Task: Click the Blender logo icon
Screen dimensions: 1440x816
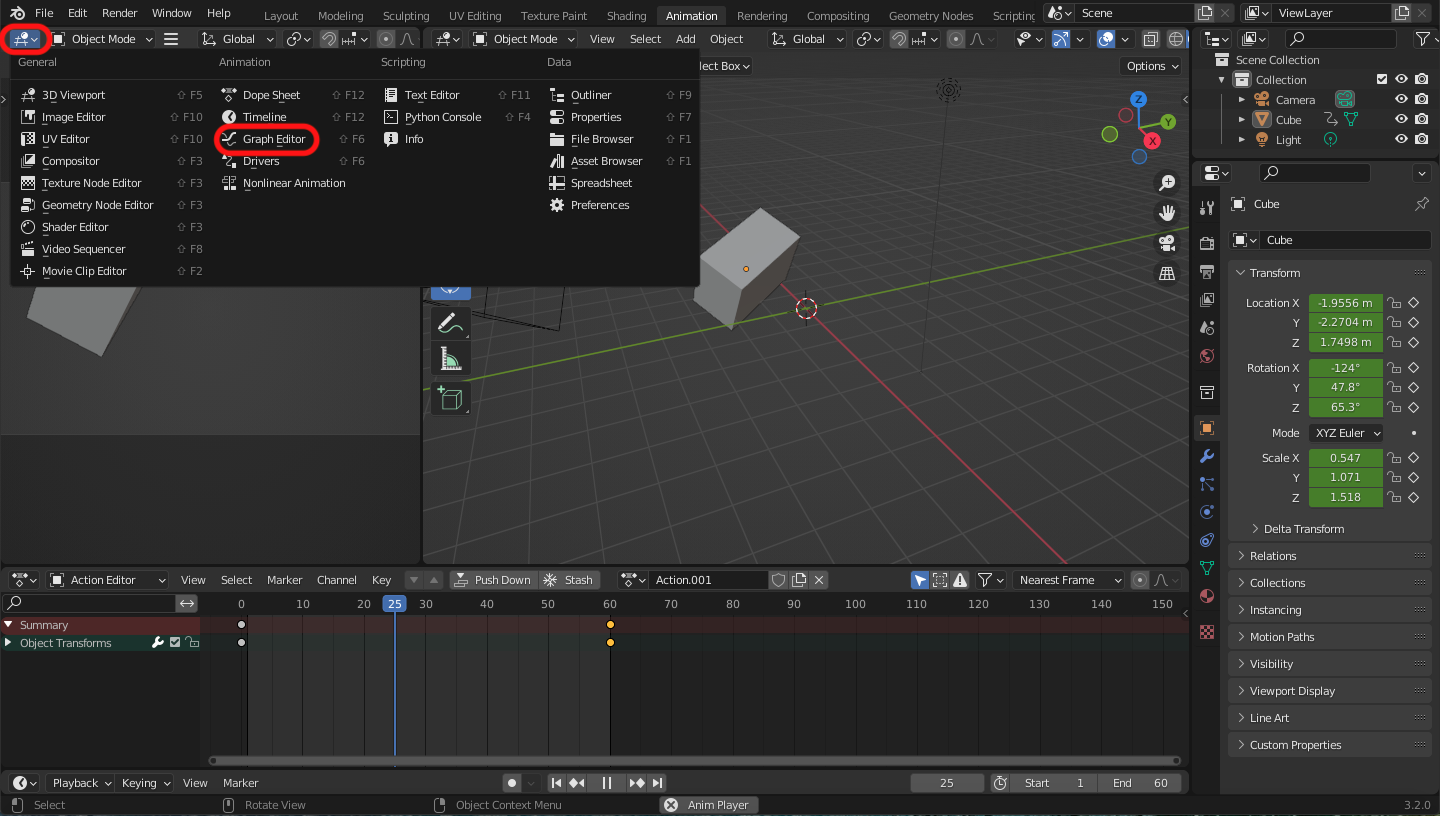Action: click(18, 13)
